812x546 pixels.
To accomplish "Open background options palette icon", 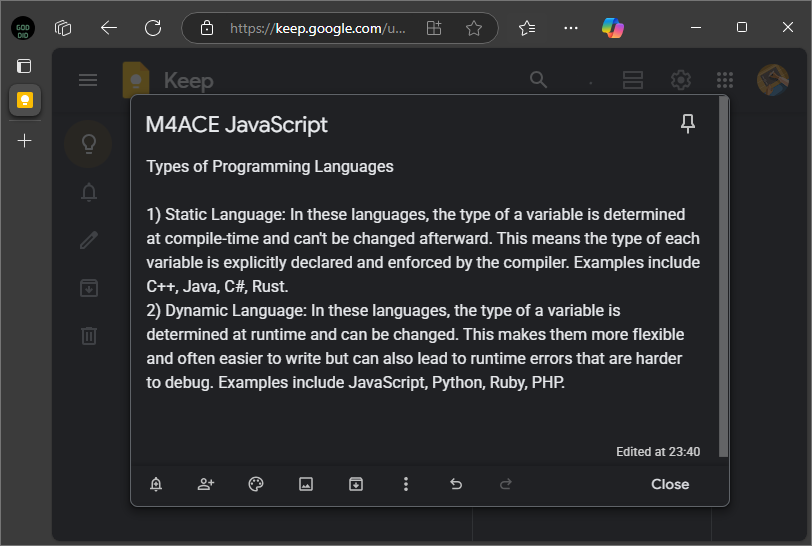I will click(256, 484).
